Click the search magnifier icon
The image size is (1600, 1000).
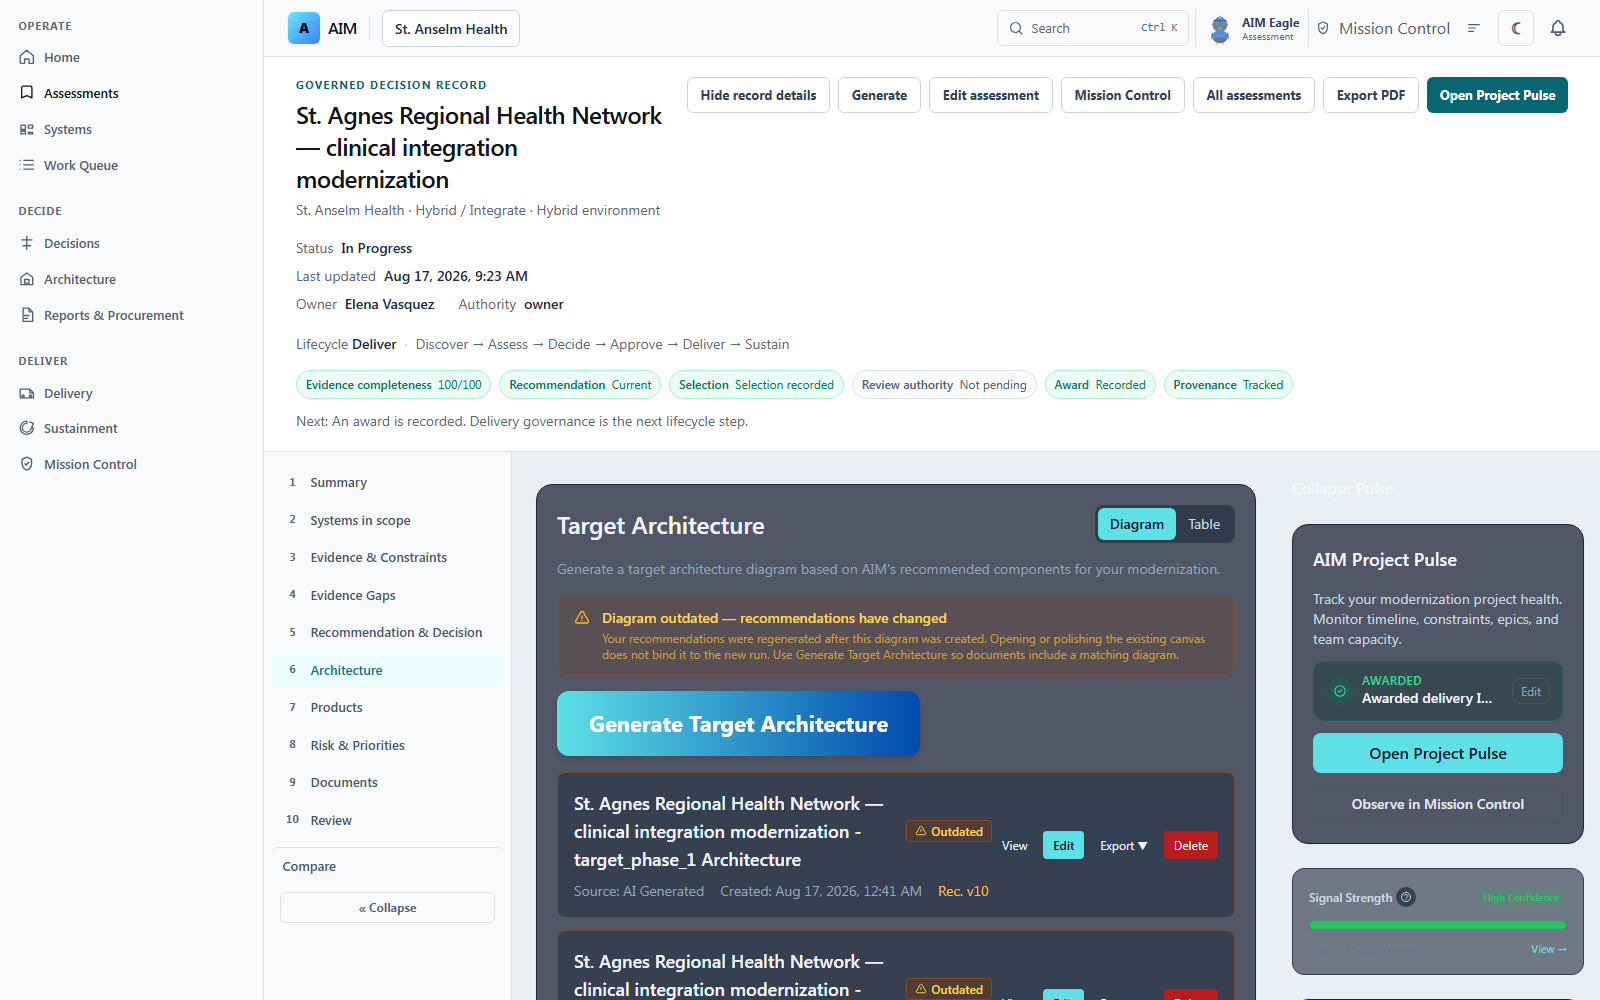click(1016, 28)
